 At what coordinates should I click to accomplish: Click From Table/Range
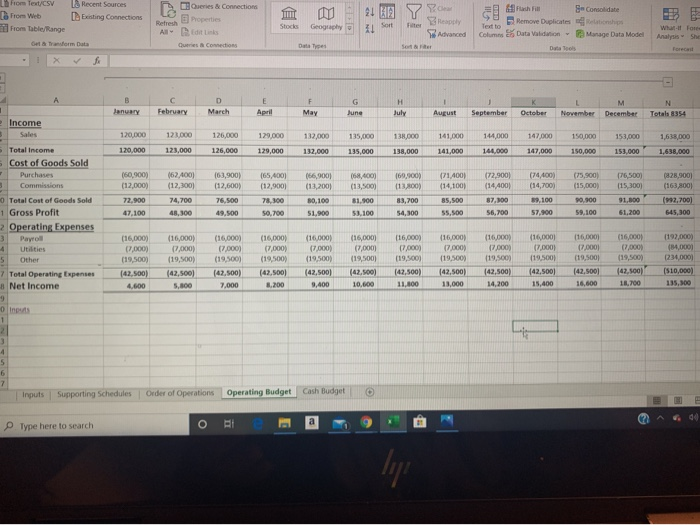click(33, 29)
